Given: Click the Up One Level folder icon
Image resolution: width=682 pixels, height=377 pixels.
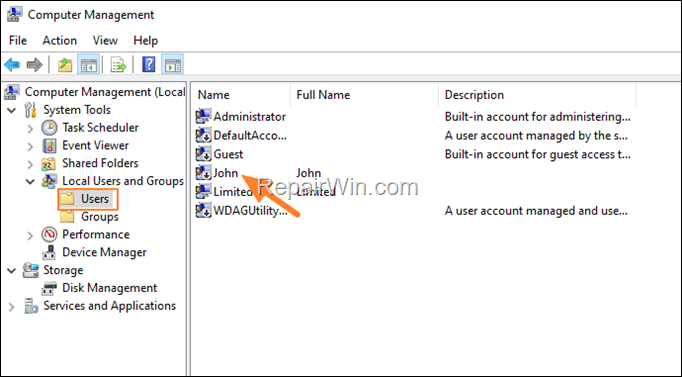Looking at the screenshot, I should (65, 65).
